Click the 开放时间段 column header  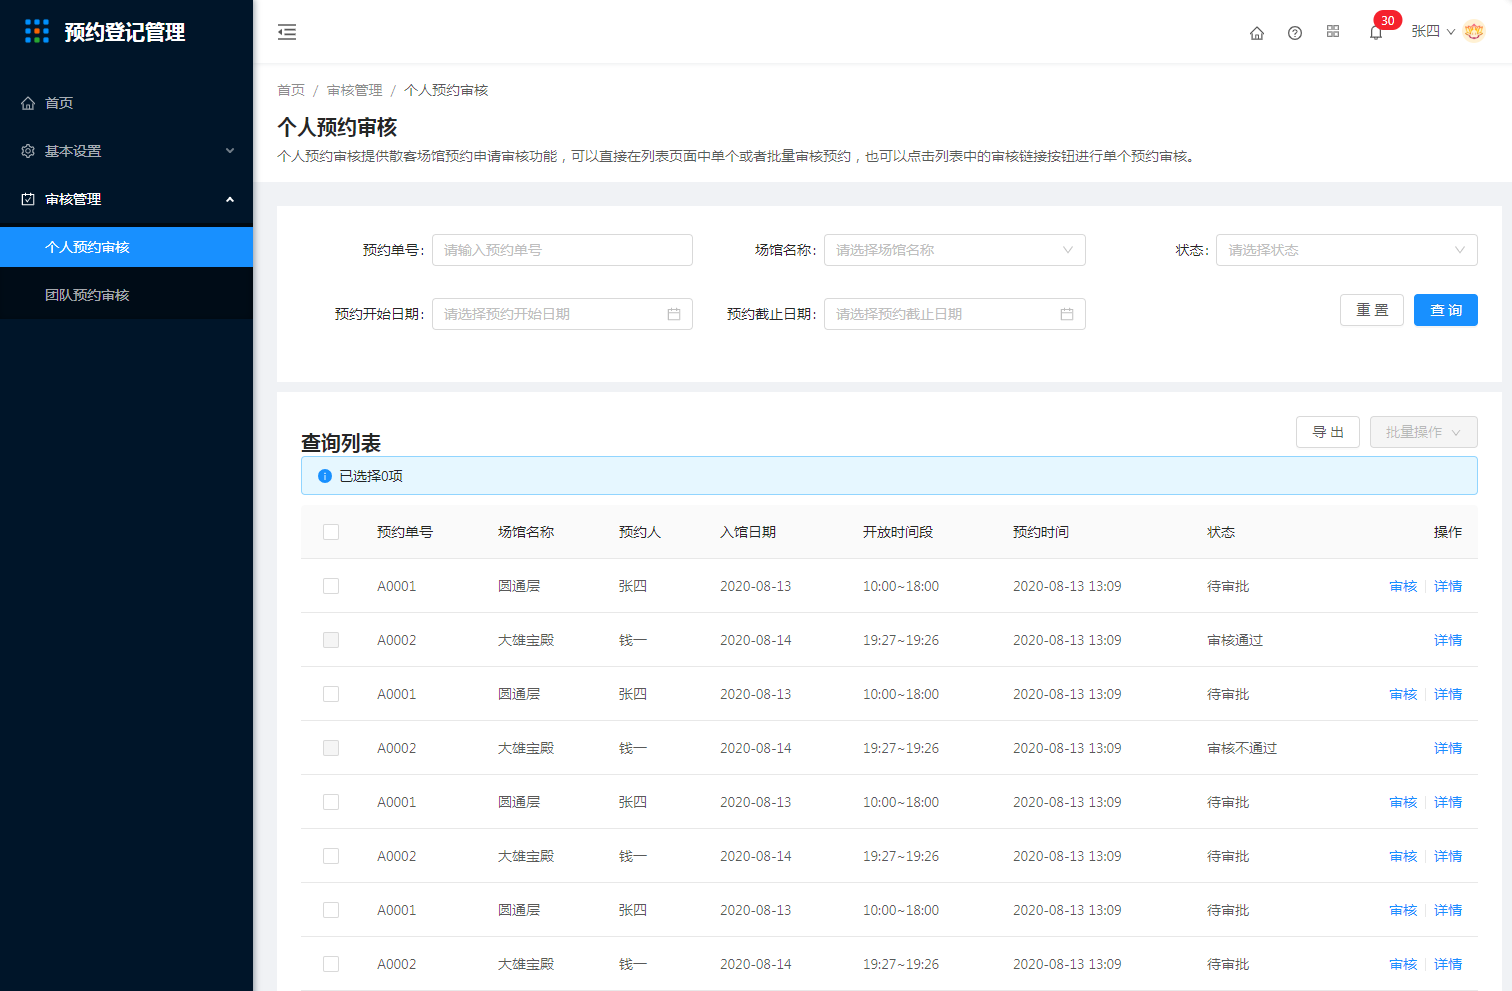click(x=898, y=532)
